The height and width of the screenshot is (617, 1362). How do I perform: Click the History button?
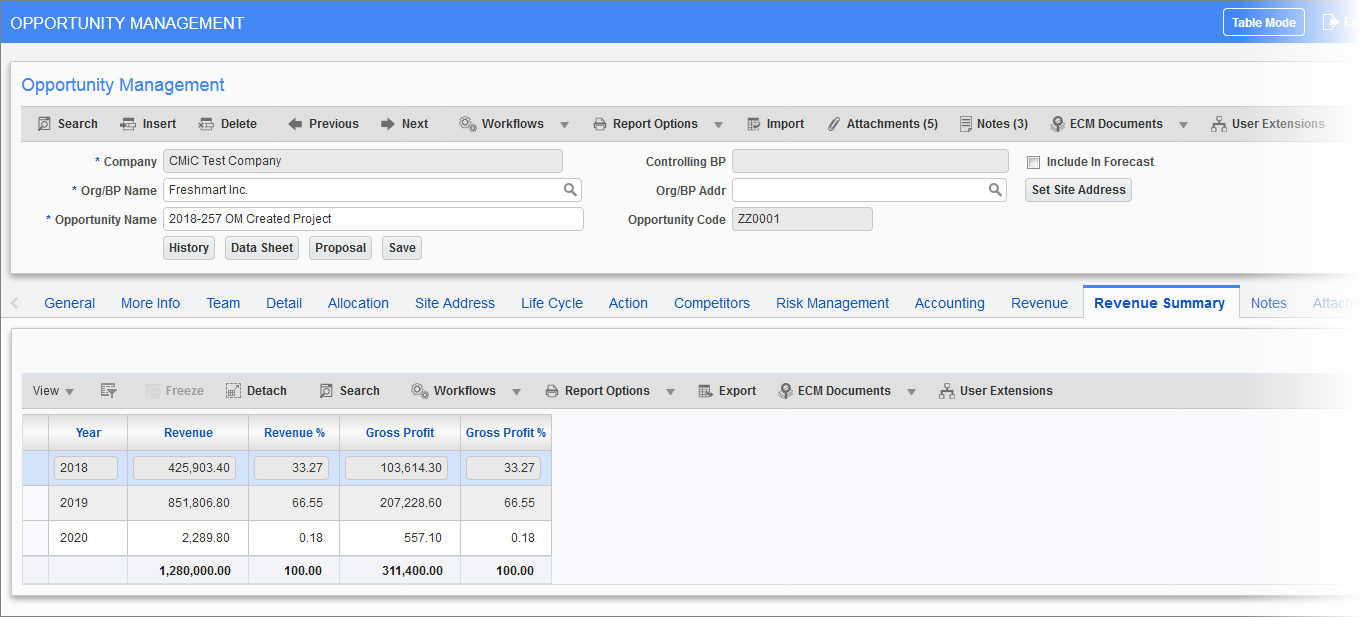189,248
